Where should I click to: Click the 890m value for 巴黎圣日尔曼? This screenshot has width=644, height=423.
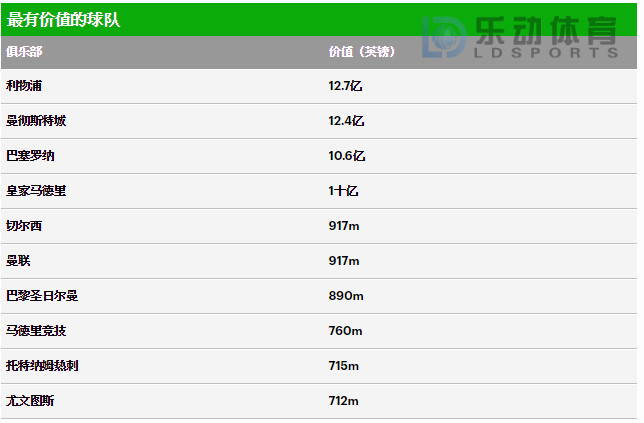pyautogui.click(x=346, y=296)
